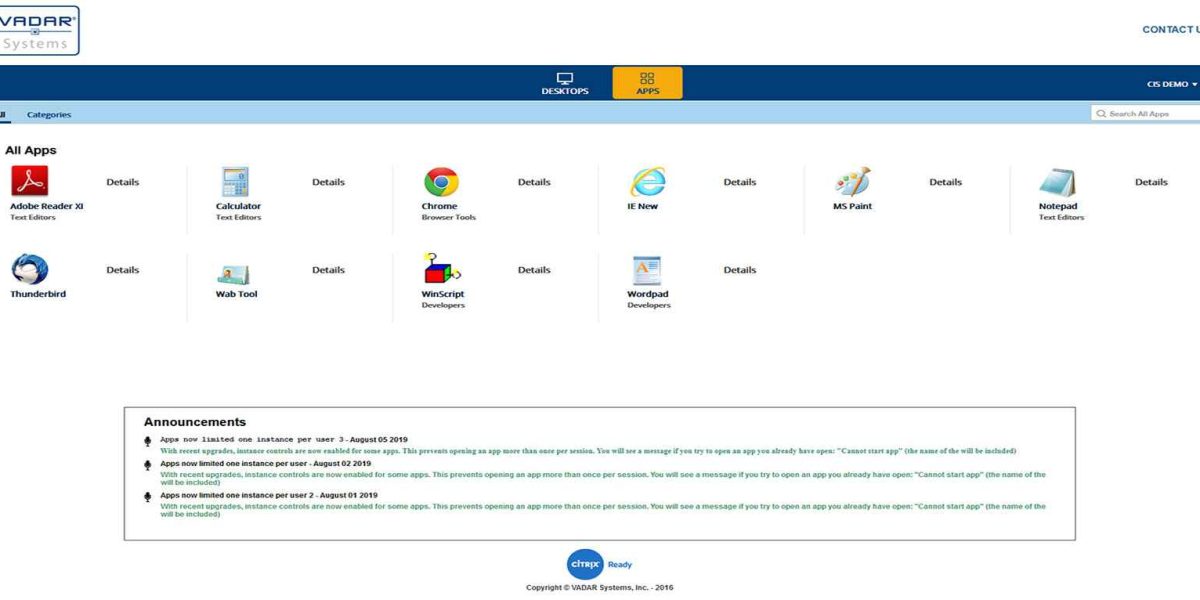The width and height of the screenshot is (1200, 600).
Task: Start the Chrome browser app
Action: tap(440, 181)
